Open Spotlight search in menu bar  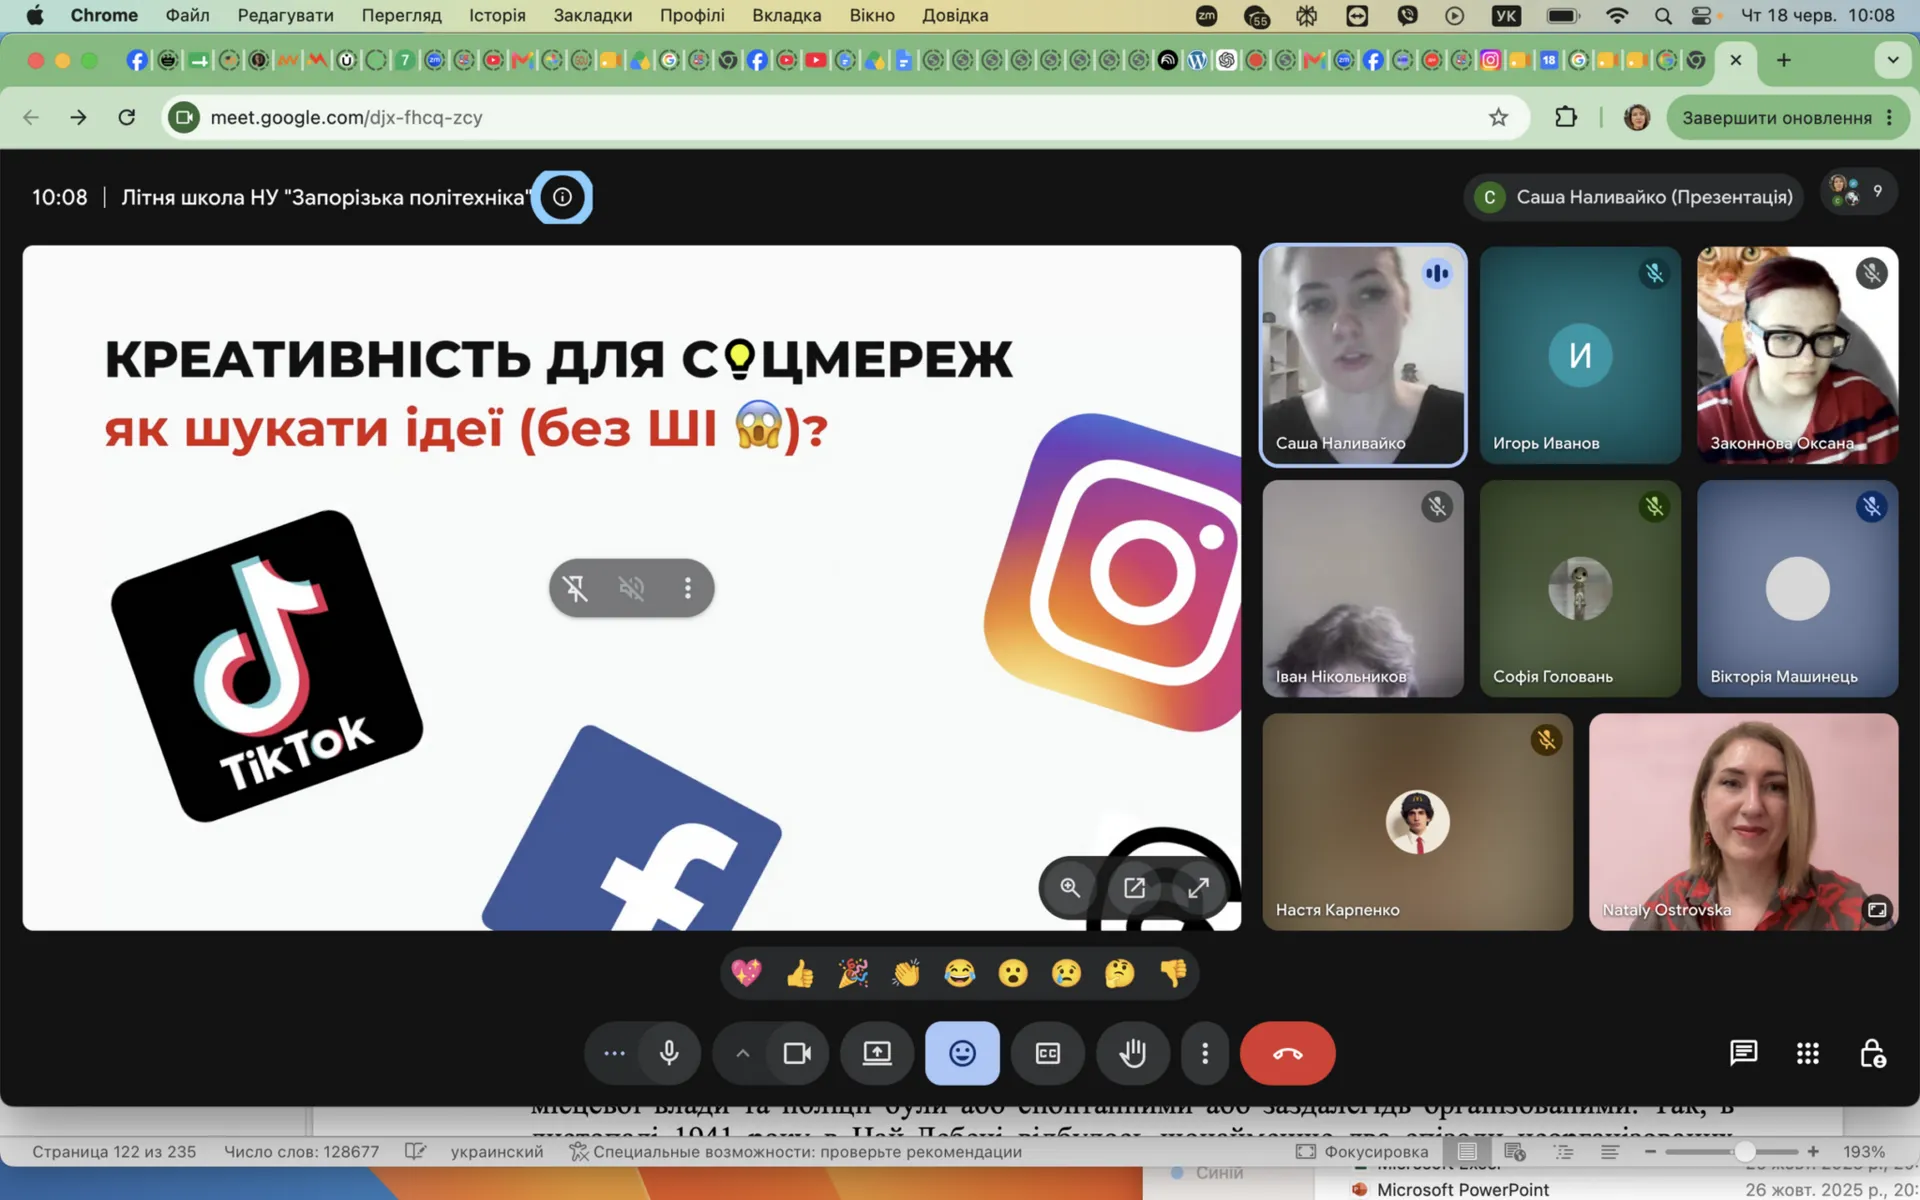(1663, 15)
